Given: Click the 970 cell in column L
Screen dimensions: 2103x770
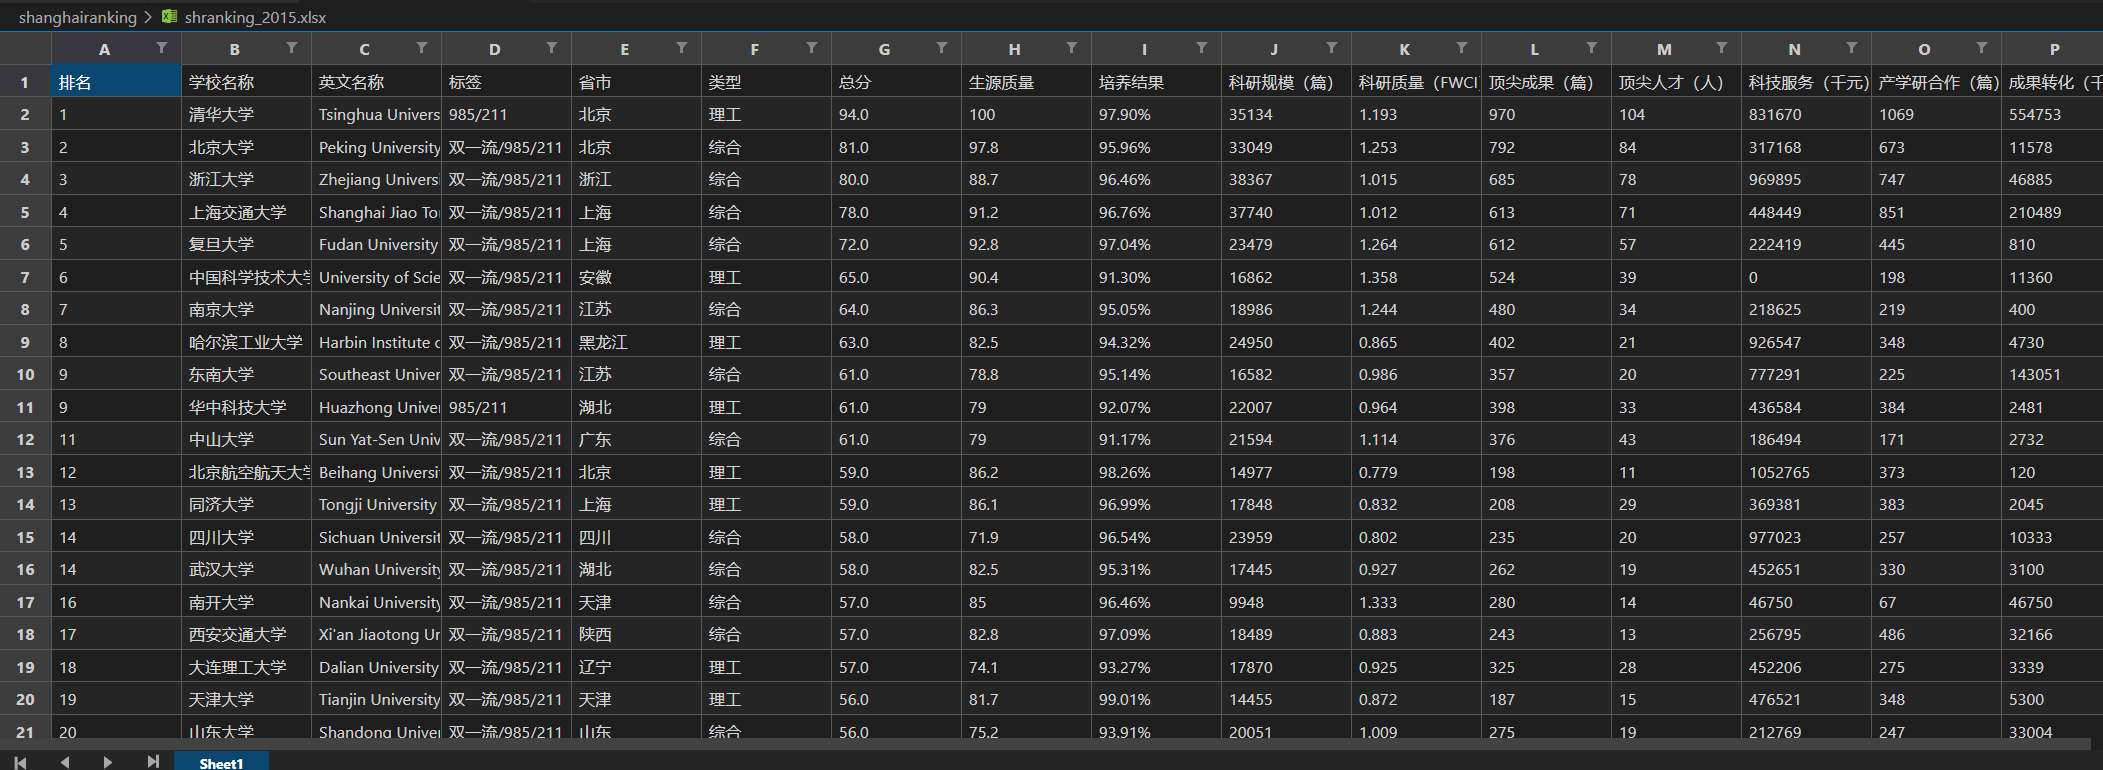Looking at the screenshot, I should coord(1546,114).
